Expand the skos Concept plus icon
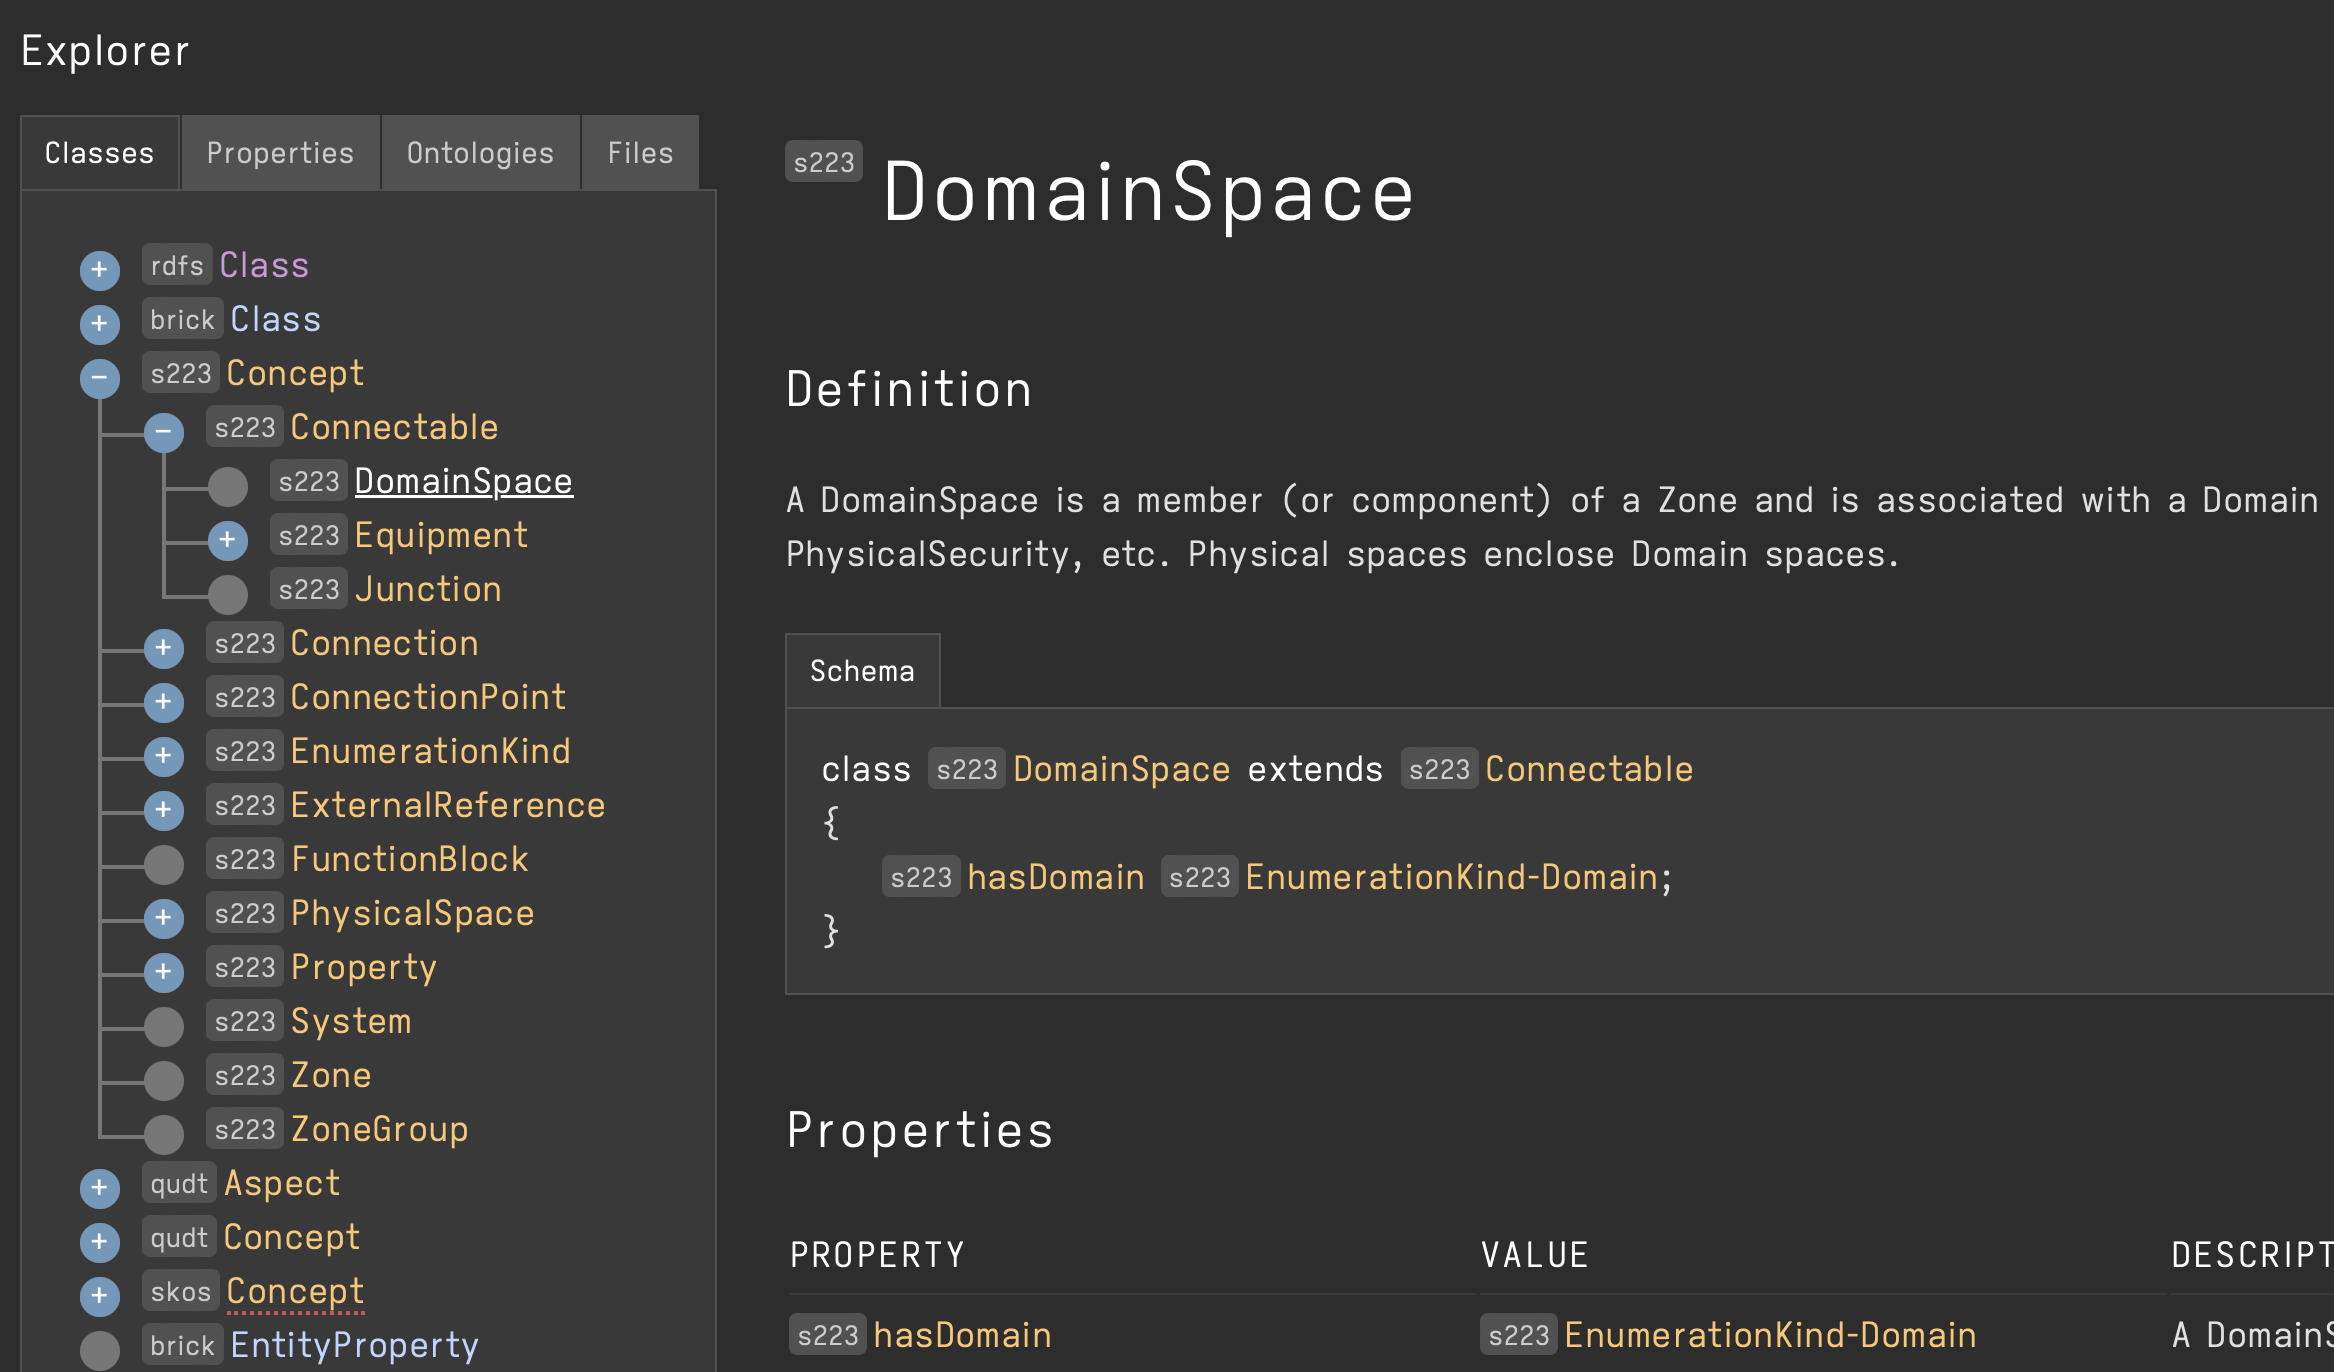Viewport: 2334px width, 1372px height. [x=99, y=1295]
